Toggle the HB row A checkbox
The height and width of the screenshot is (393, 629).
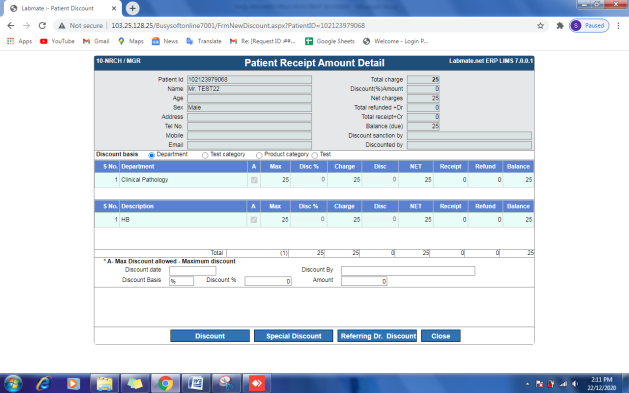point(254,220)
